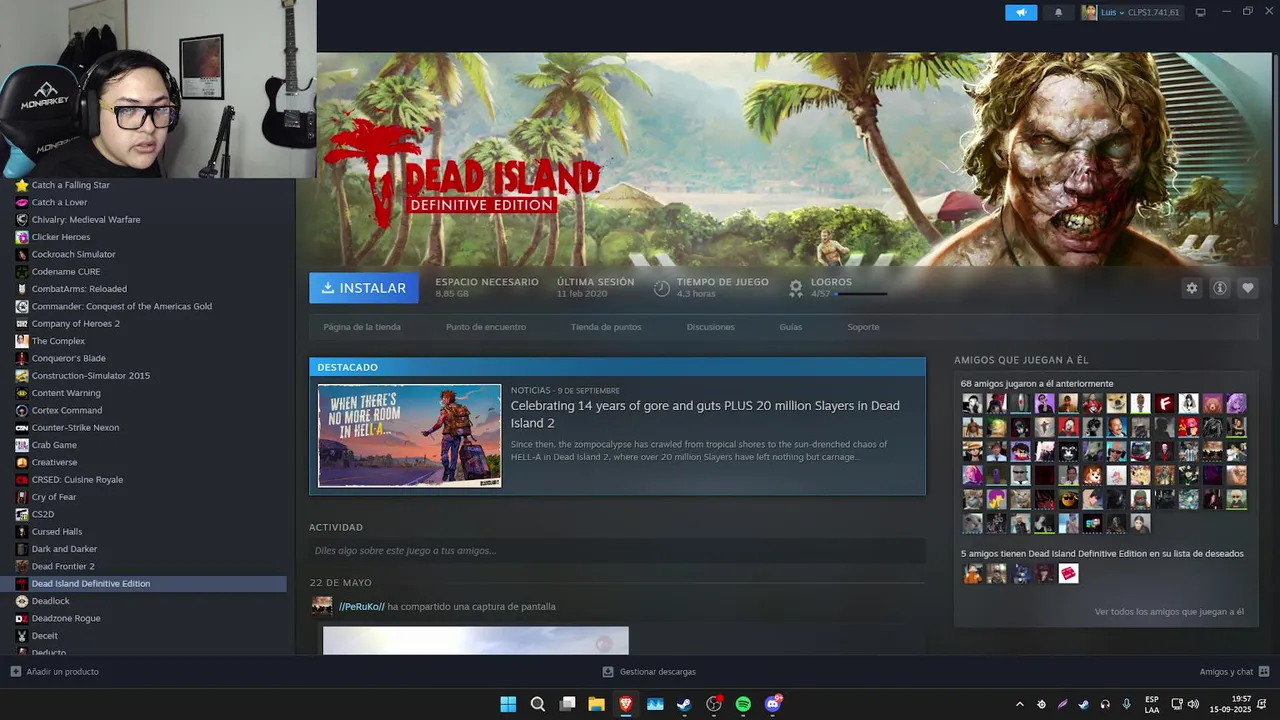Select Deadzone Rogue in library

(66, 618)
